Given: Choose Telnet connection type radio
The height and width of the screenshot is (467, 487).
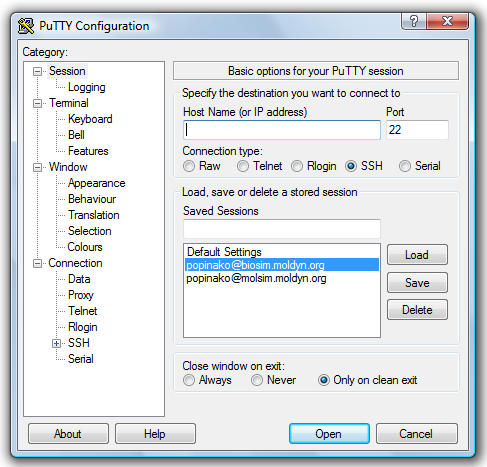Looking at the screenshot, I should click(x=243, y=166).
